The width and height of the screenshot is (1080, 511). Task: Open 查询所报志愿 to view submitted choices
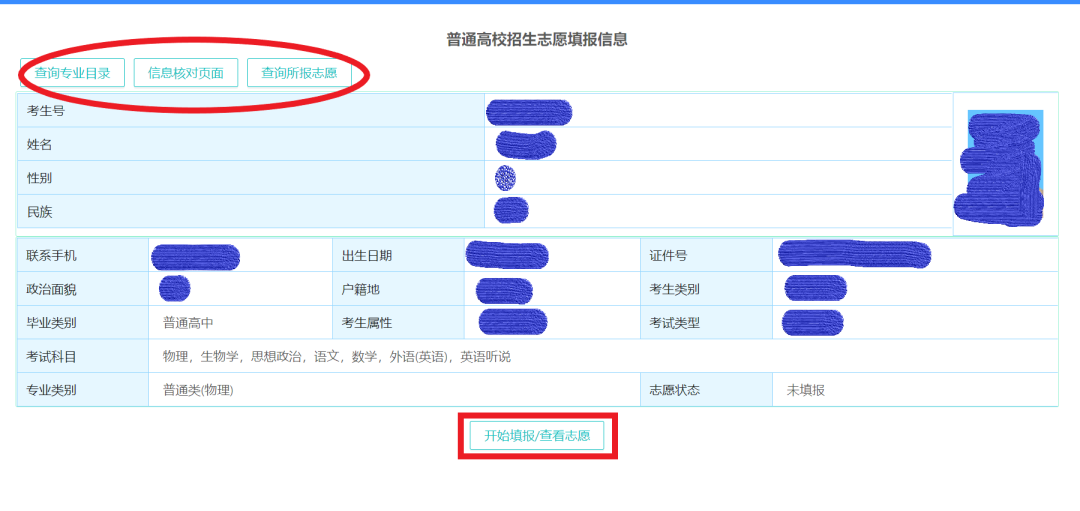click(299, 73)
